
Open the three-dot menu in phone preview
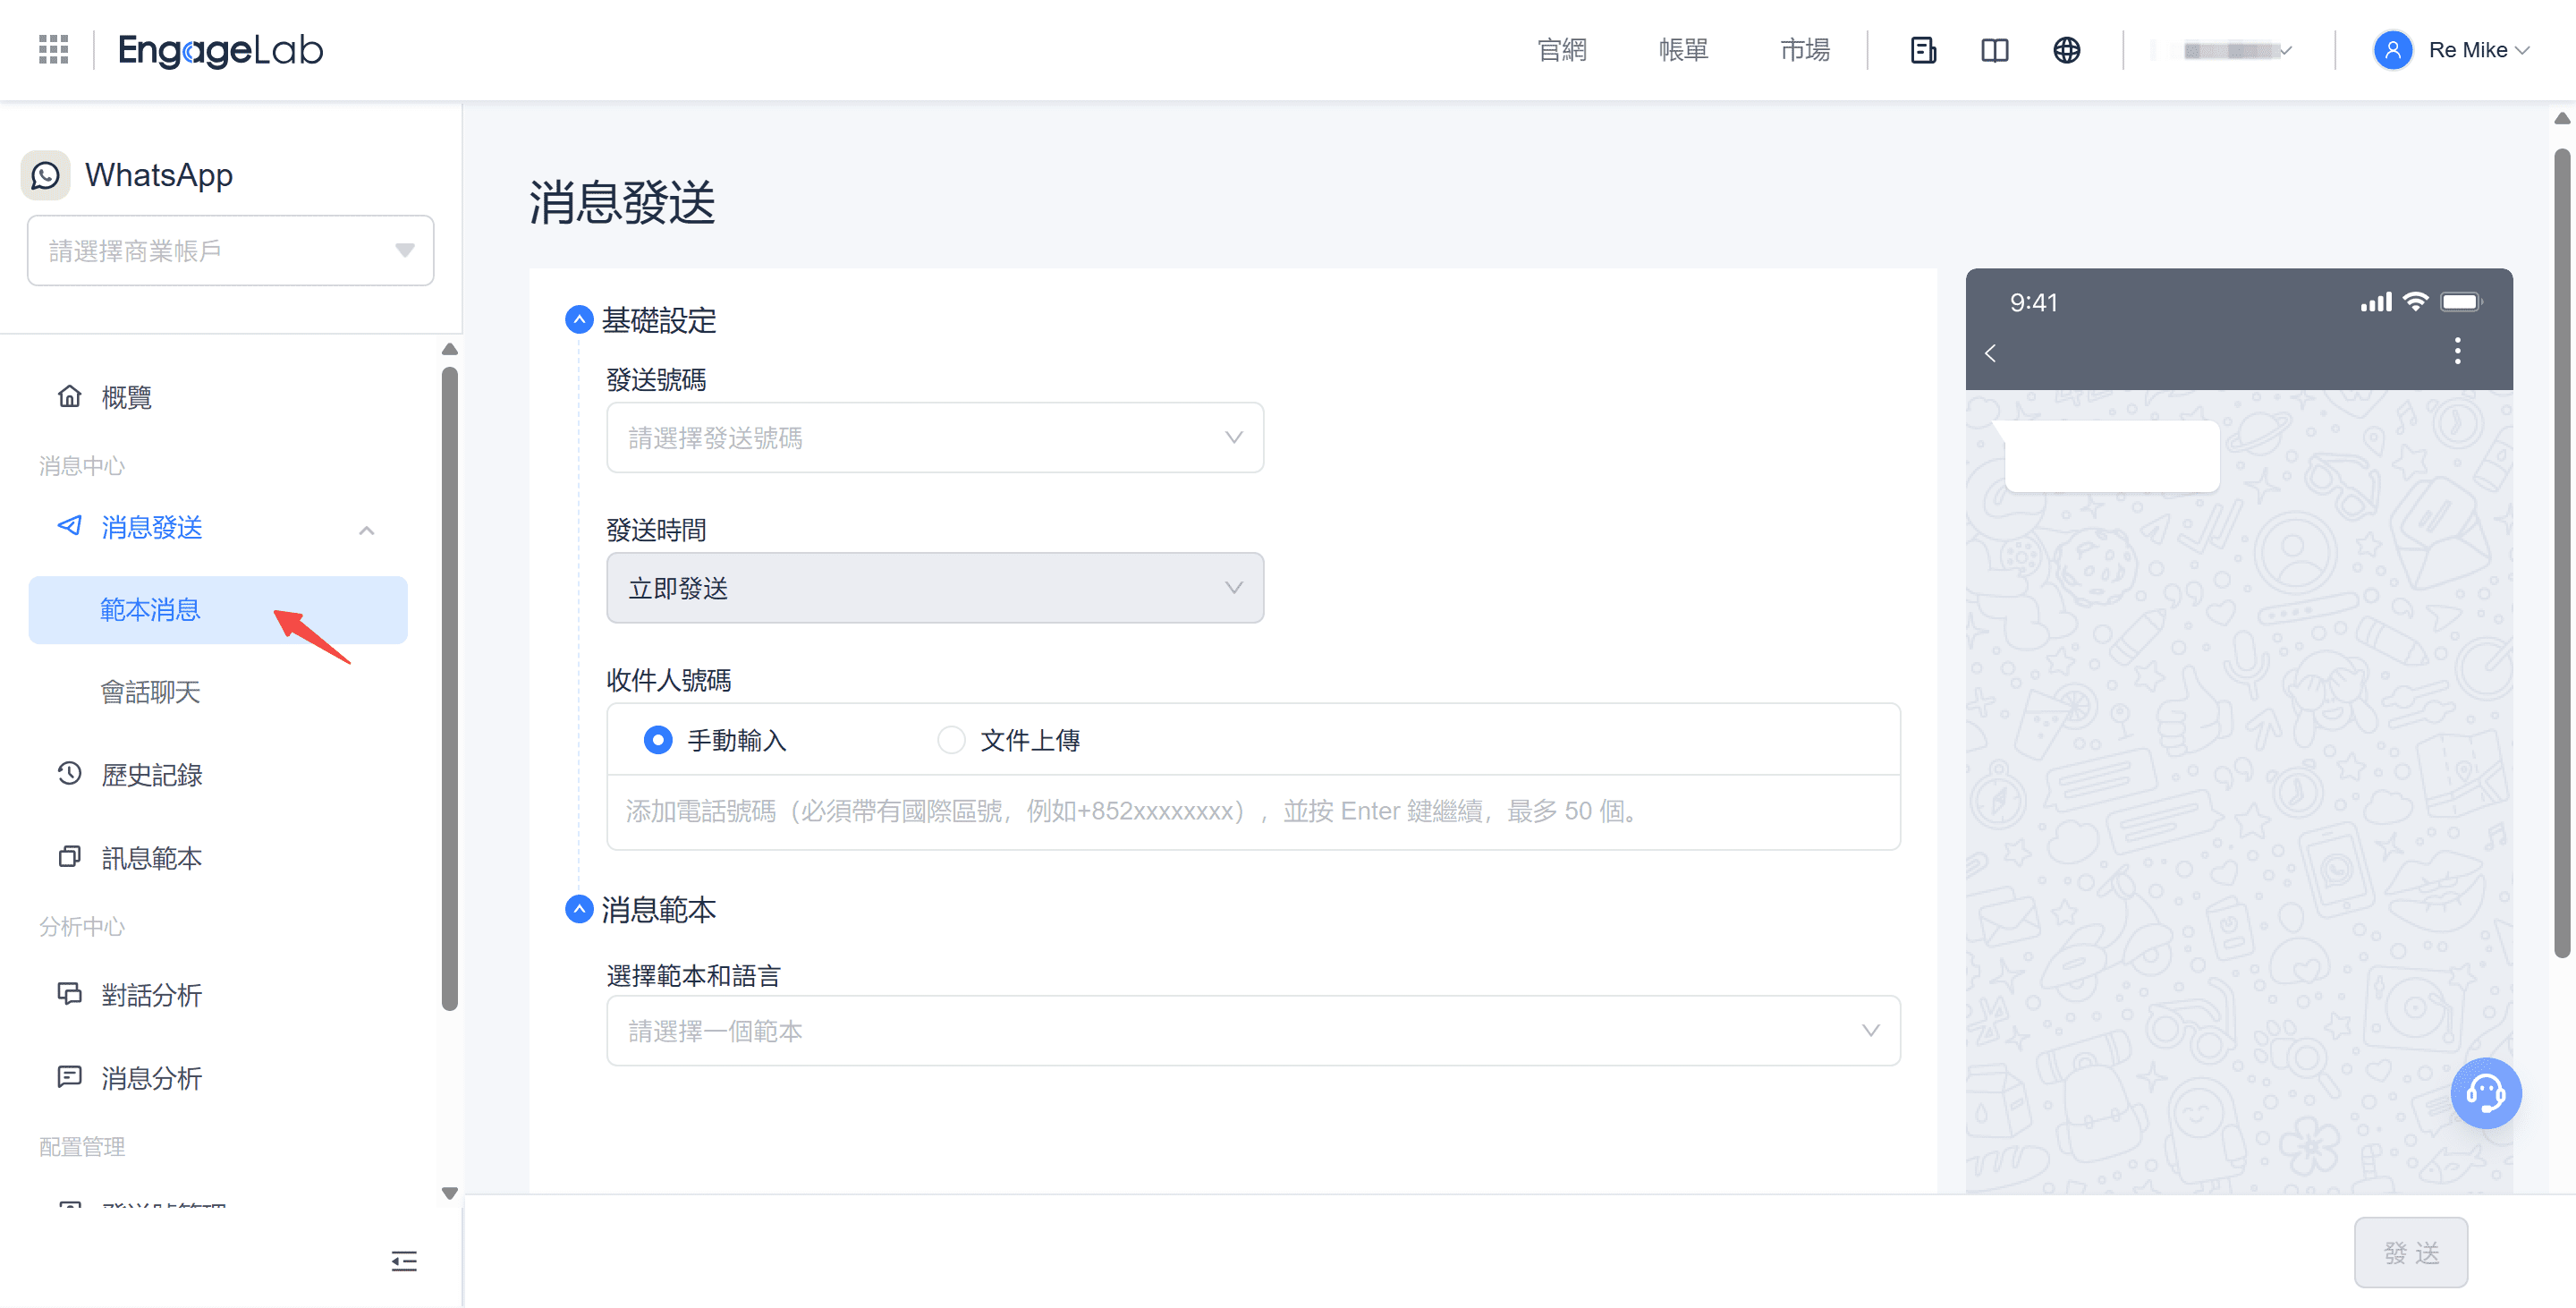tap(2457, 351)
